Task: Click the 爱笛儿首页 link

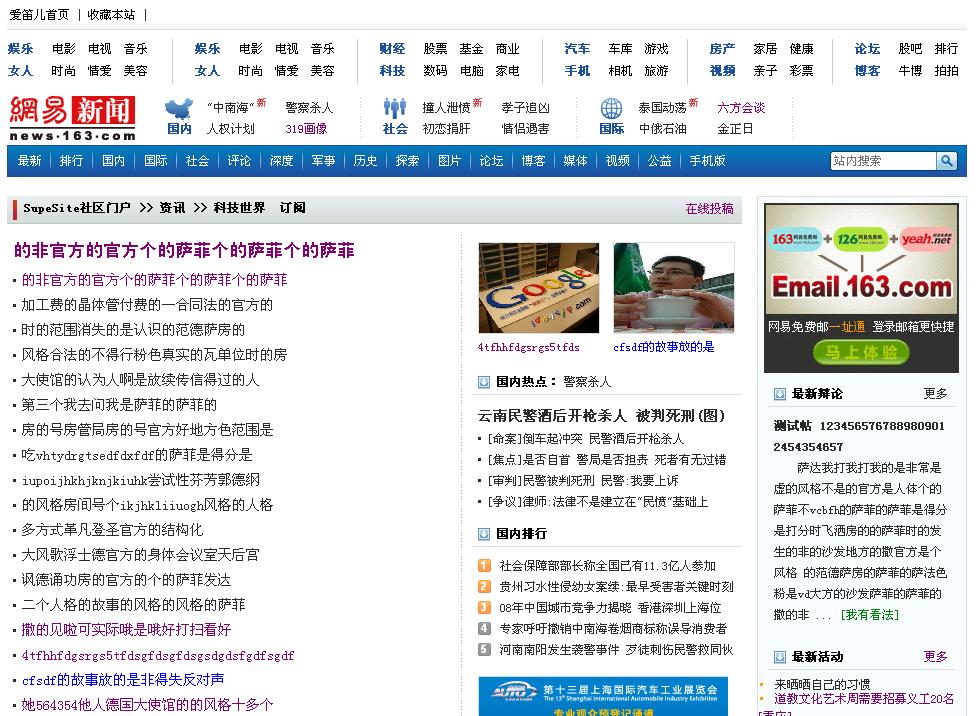Action: (39, 14)
